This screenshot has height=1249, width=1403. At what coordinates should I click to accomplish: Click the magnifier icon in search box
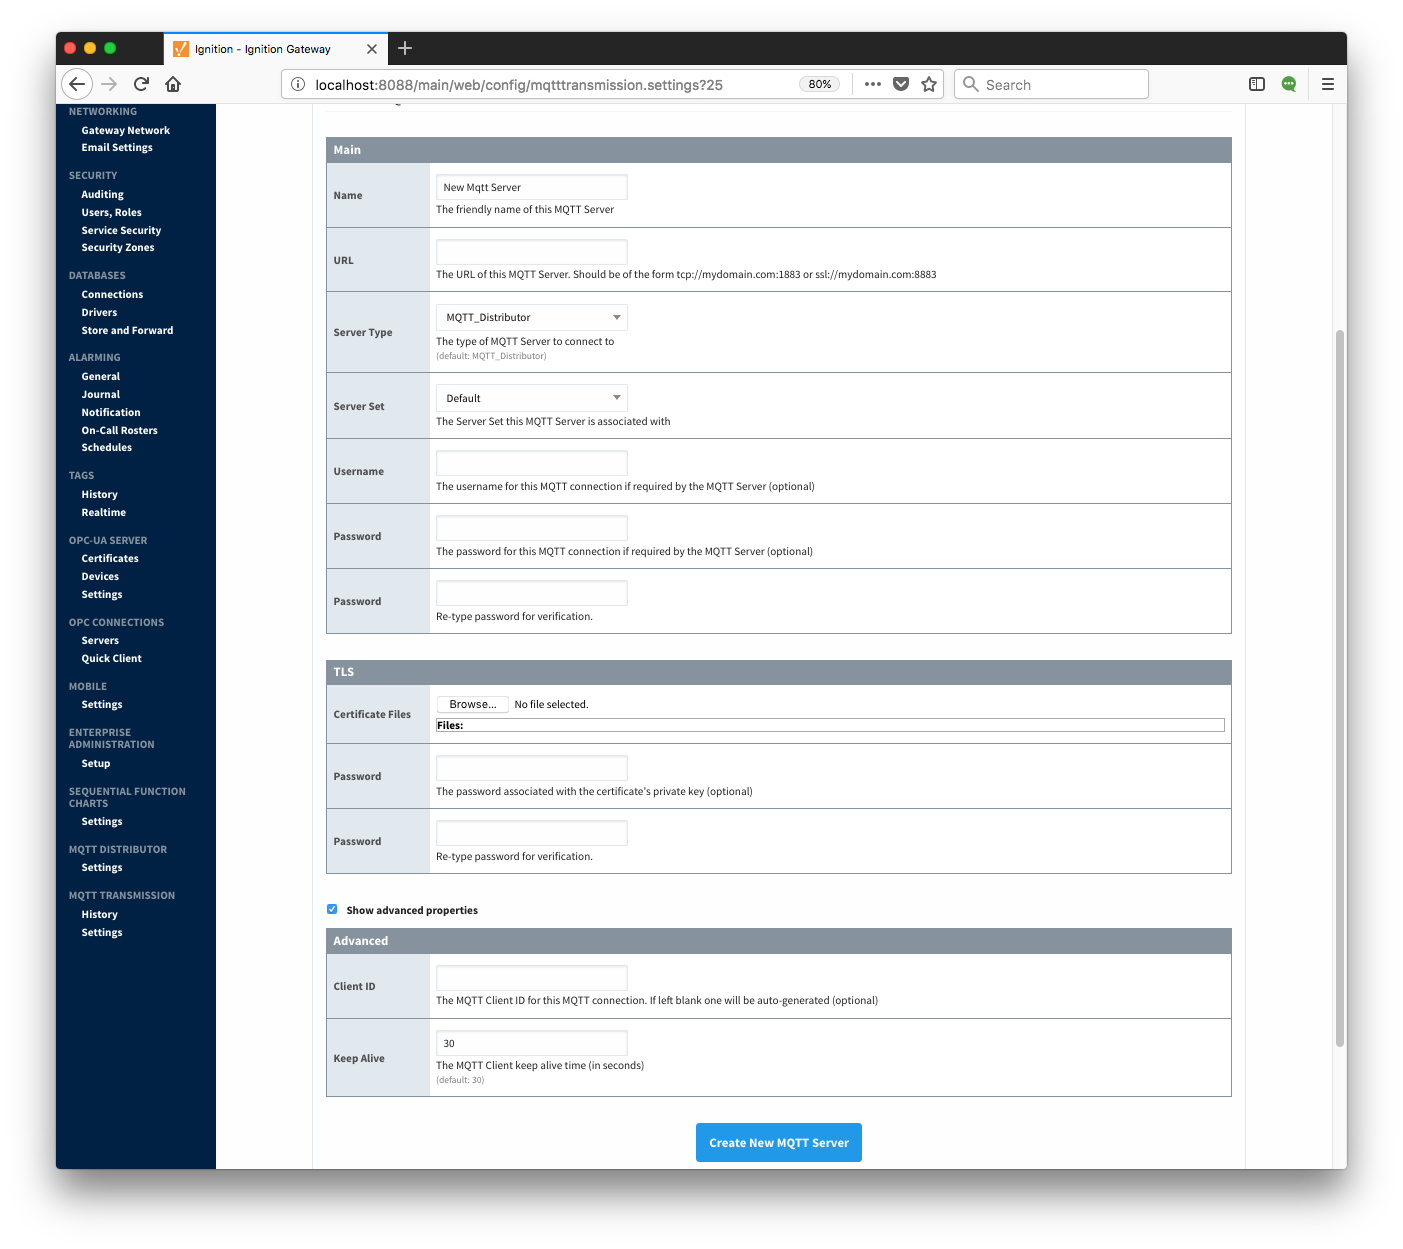pyautogui.click(x=970, y=84)
